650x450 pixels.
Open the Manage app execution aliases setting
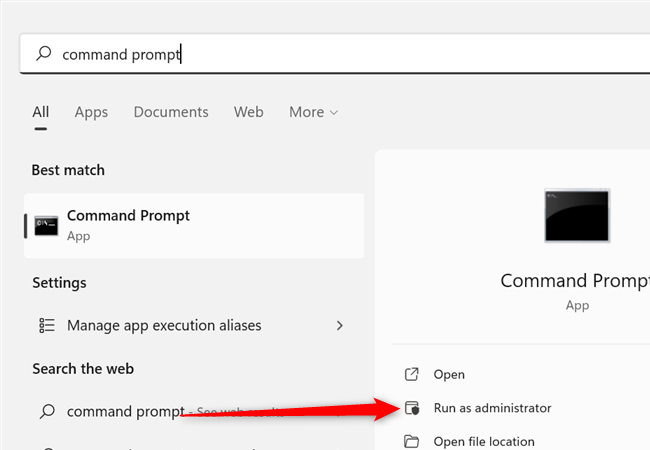tap(164, 325)
